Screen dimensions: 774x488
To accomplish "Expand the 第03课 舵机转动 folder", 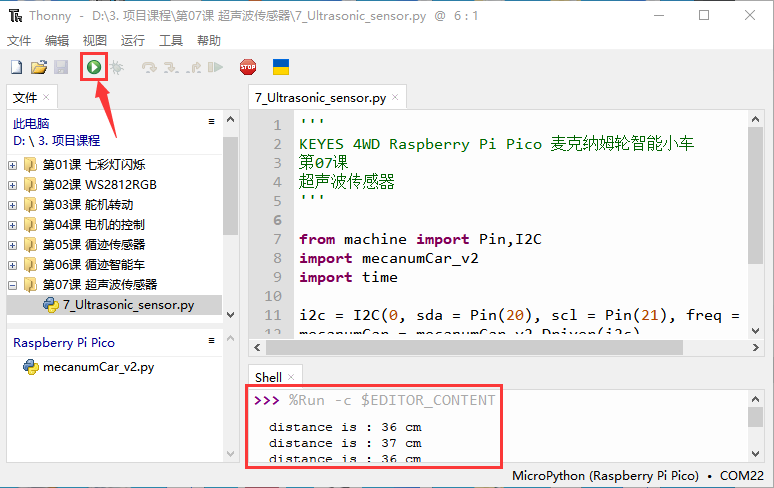I will (x=13, y=205).
